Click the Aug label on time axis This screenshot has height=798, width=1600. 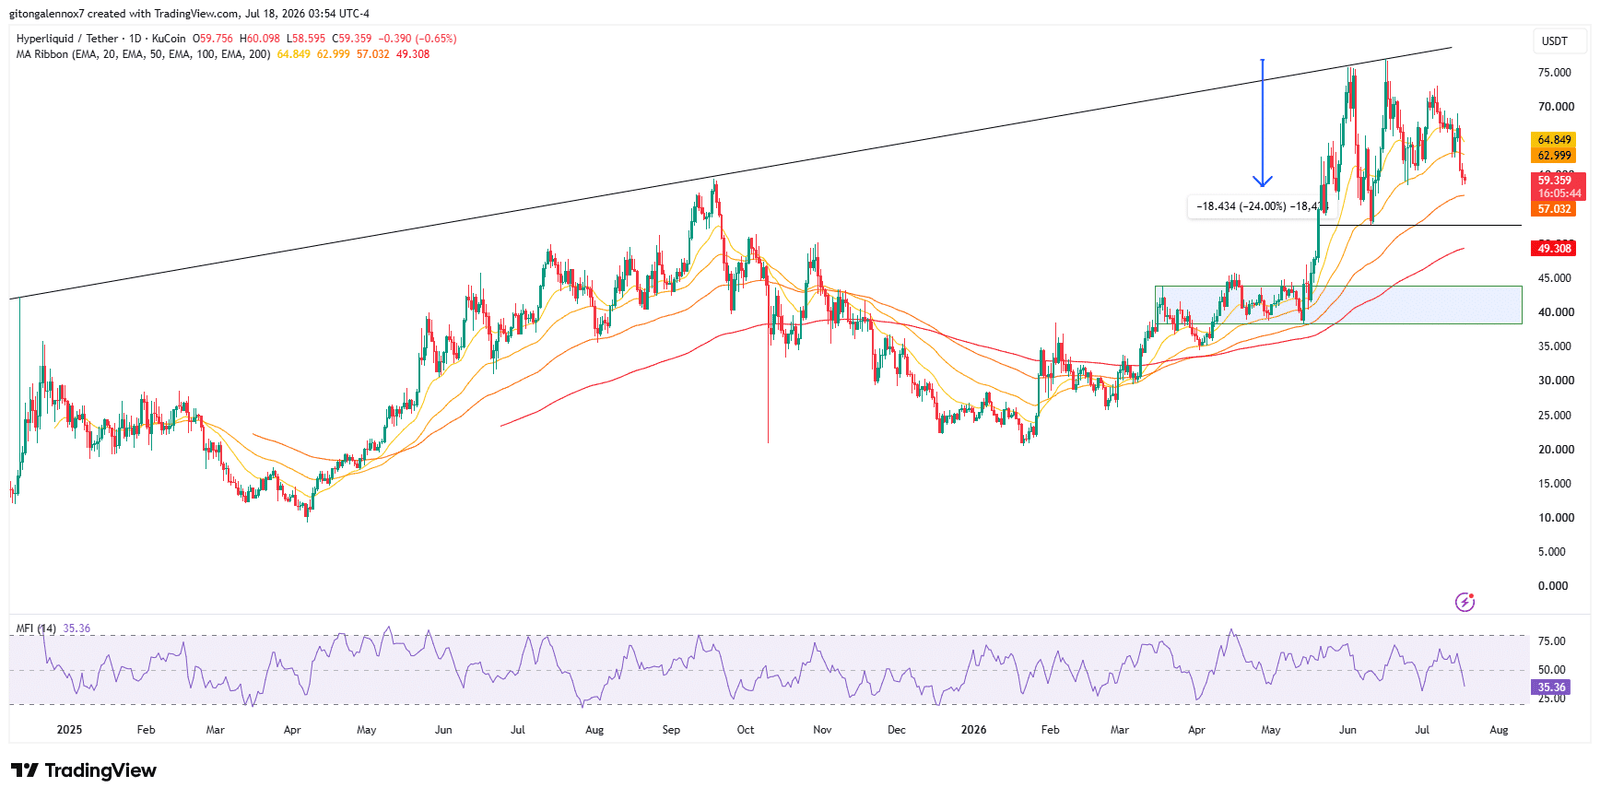click(x=1498, y=730)
